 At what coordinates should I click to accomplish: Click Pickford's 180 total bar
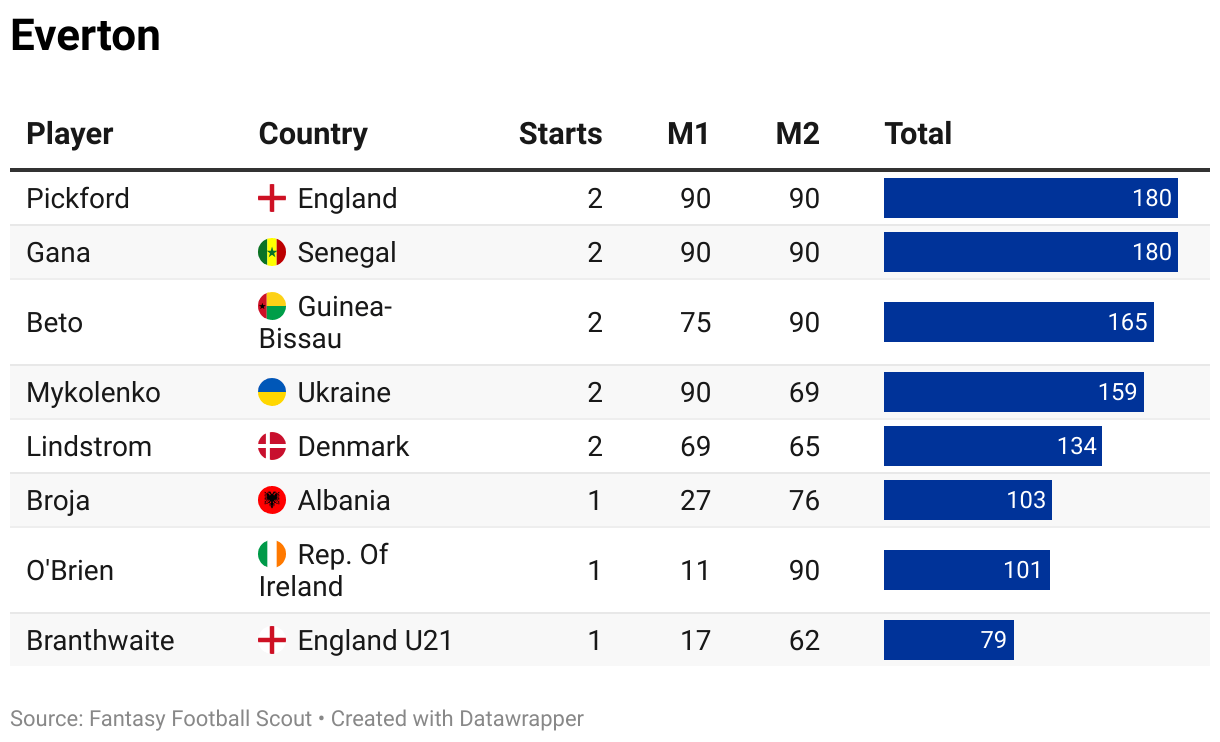[x=1030, y=198]
